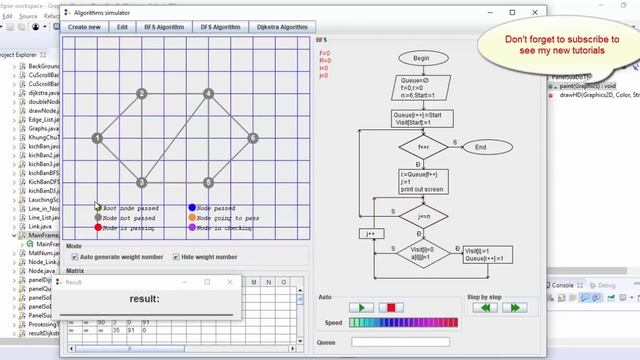Click the flowchart End oval

tap(488, 147)
